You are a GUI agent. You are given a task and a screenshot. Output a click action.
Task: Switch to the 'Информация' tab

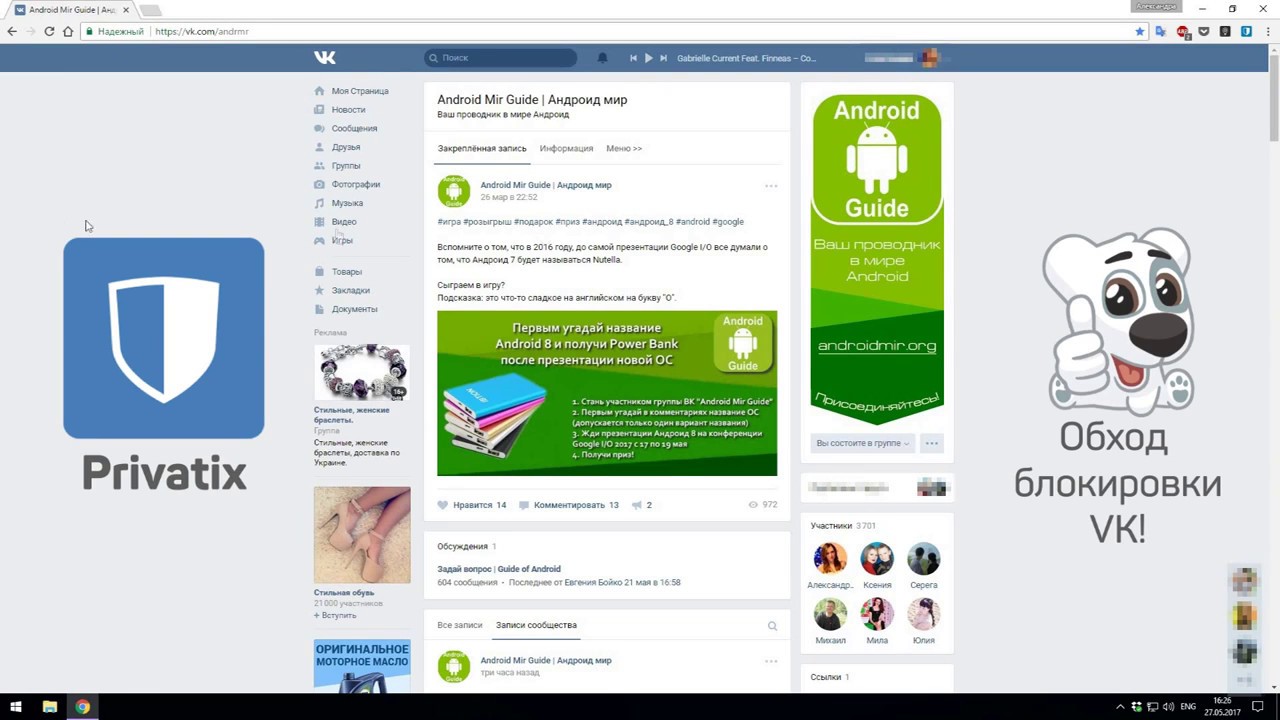pos(566,149)
